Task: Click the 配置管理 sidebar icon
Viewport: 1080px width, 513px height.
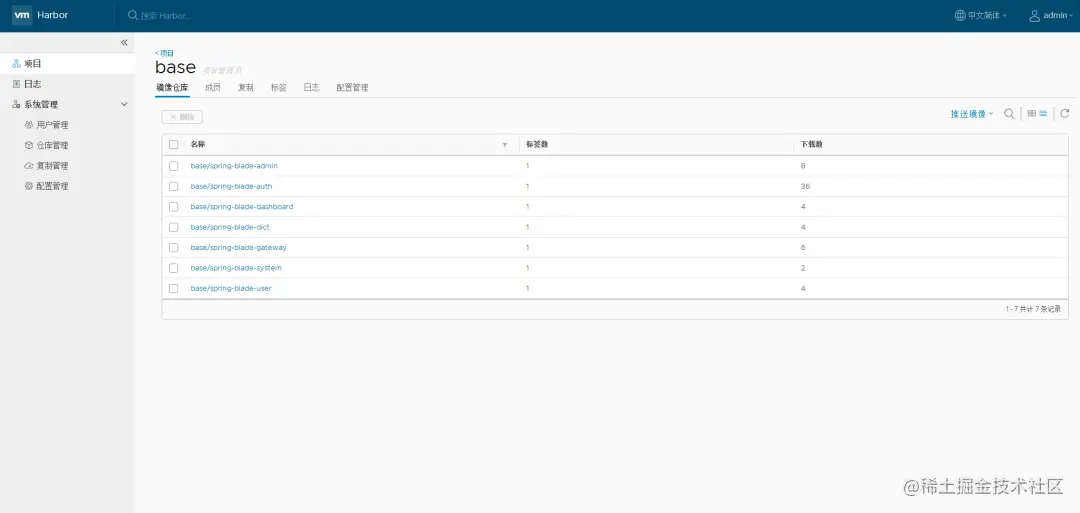Action: click(x=29, y=186)
